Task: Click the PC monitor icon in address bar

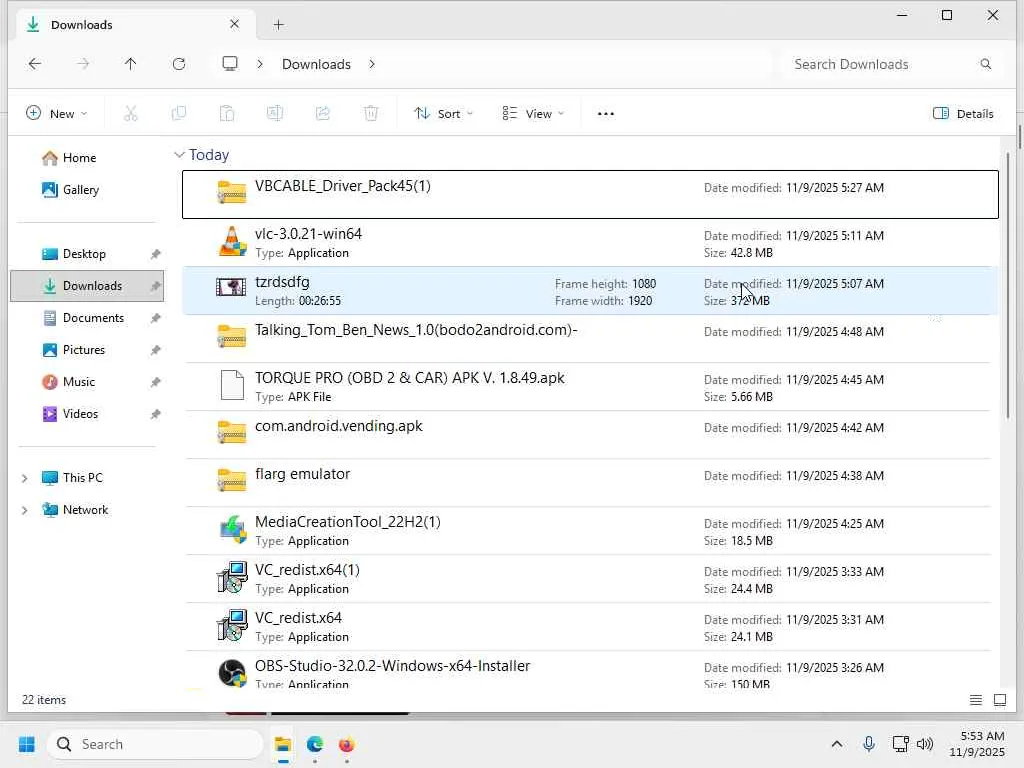Action: 230,64
